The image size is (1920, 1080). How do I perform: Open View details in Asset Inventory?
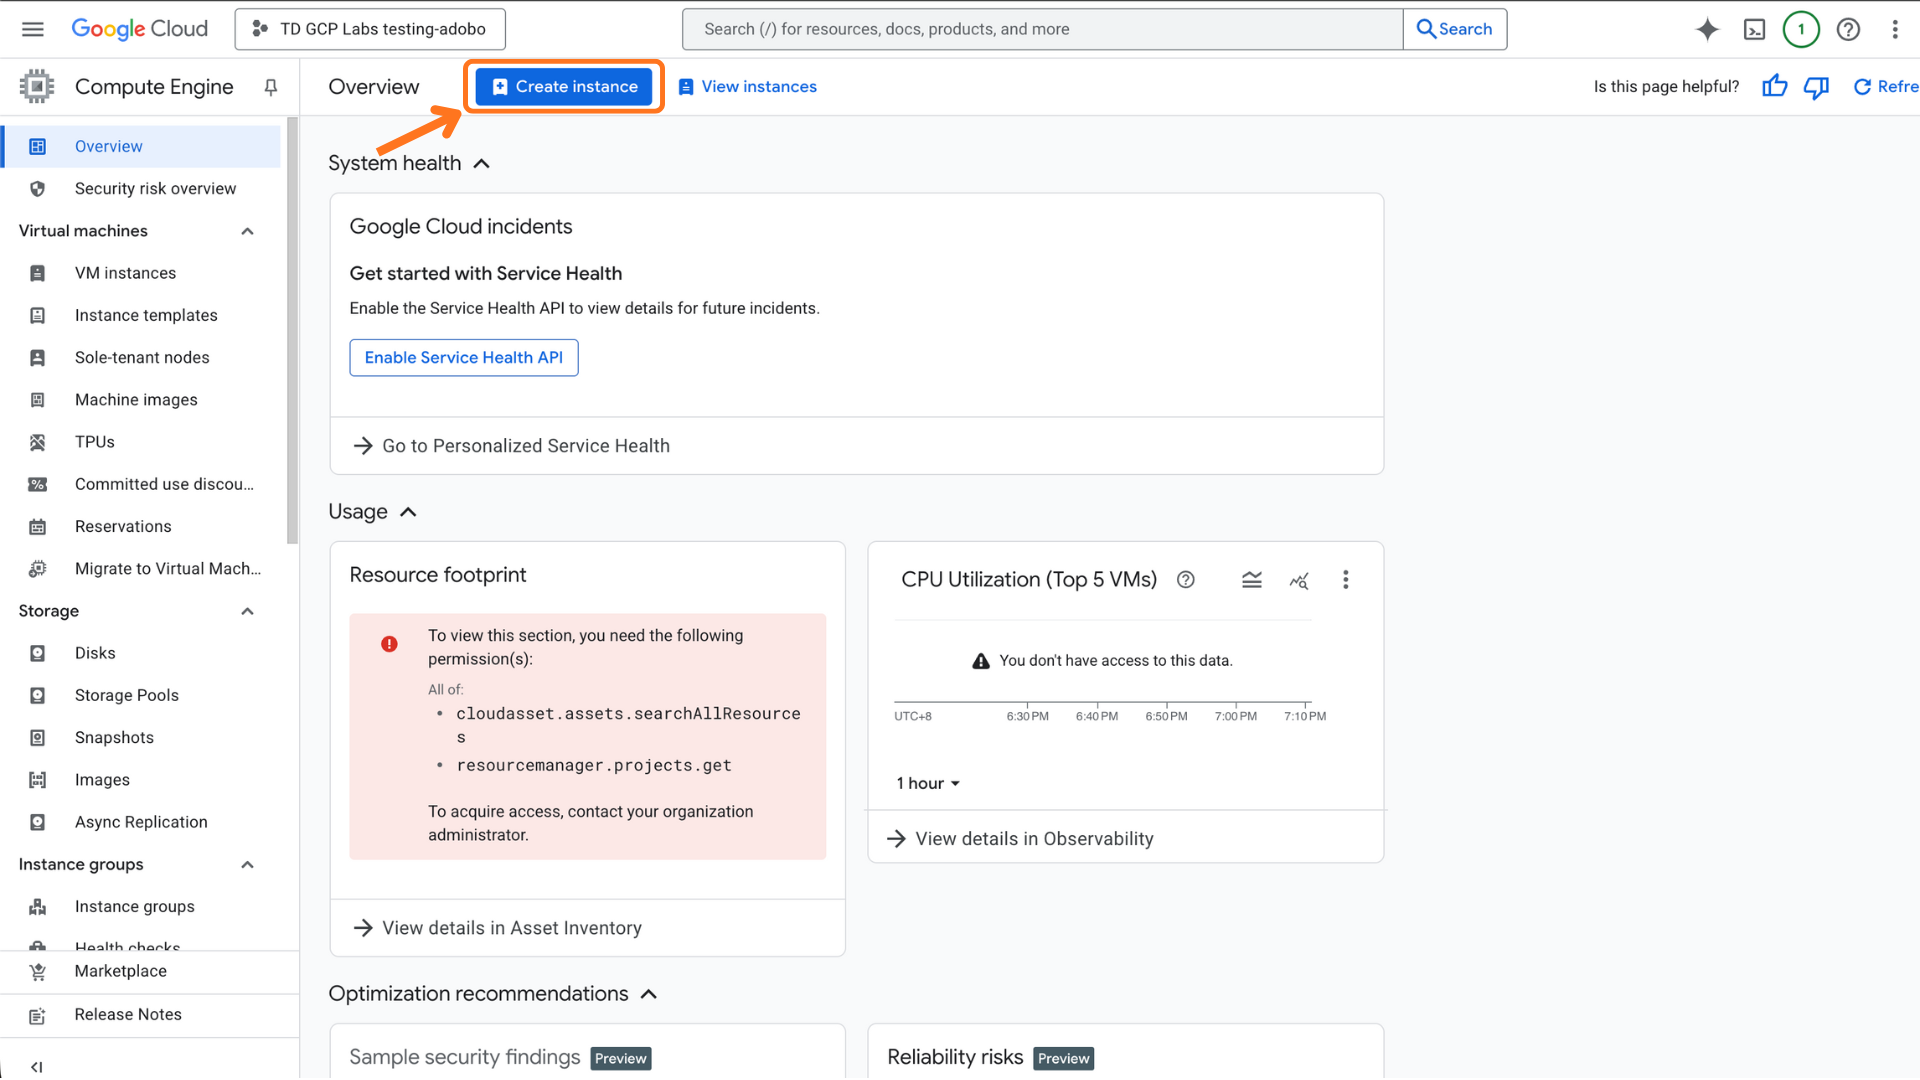511,928
